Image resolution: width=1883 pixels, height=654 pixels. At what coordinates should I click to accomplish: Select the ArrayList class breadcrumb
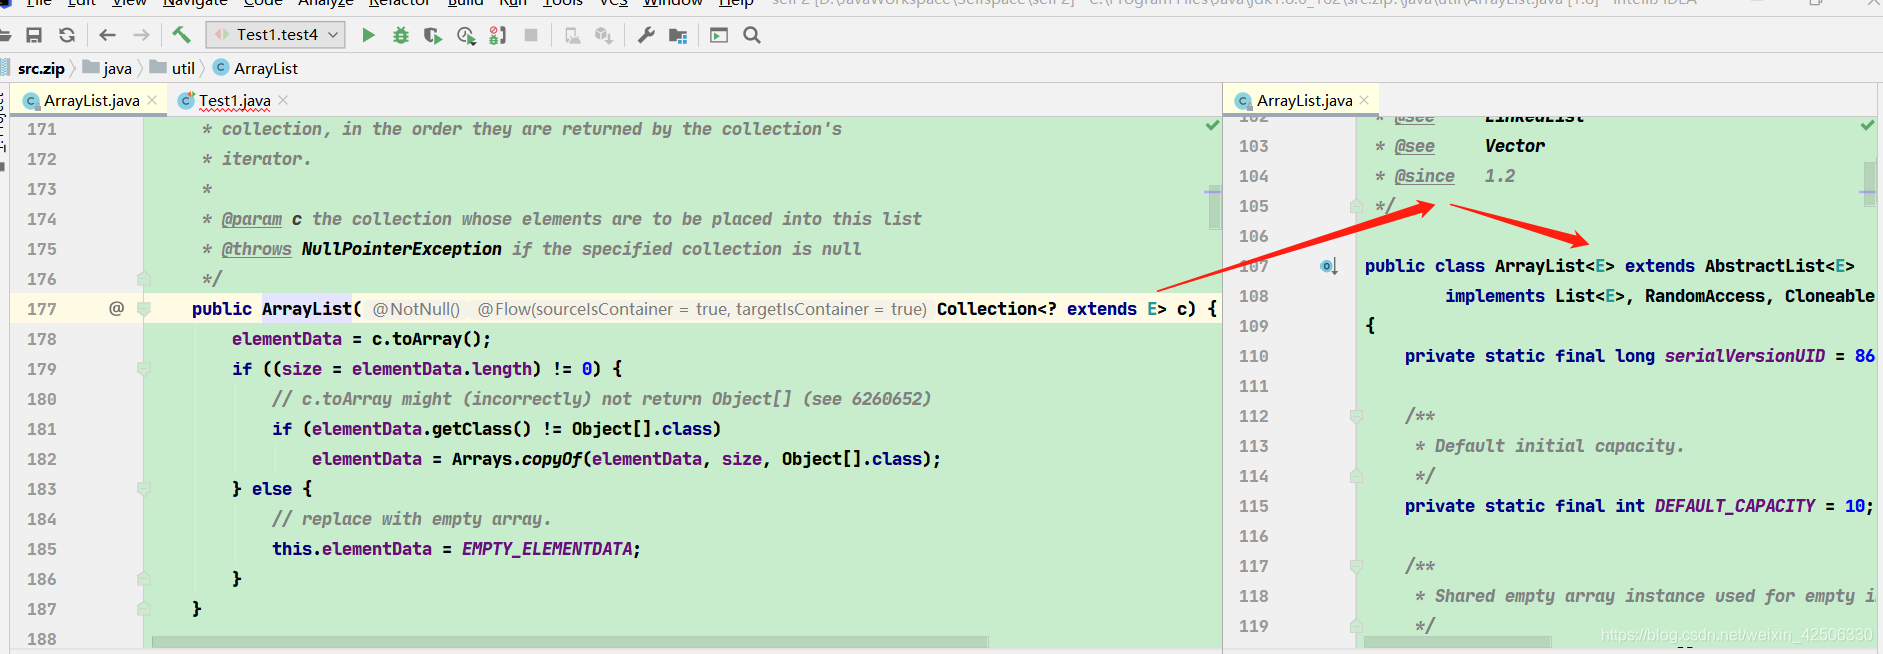pyautogui.click(x=256, y=68)
